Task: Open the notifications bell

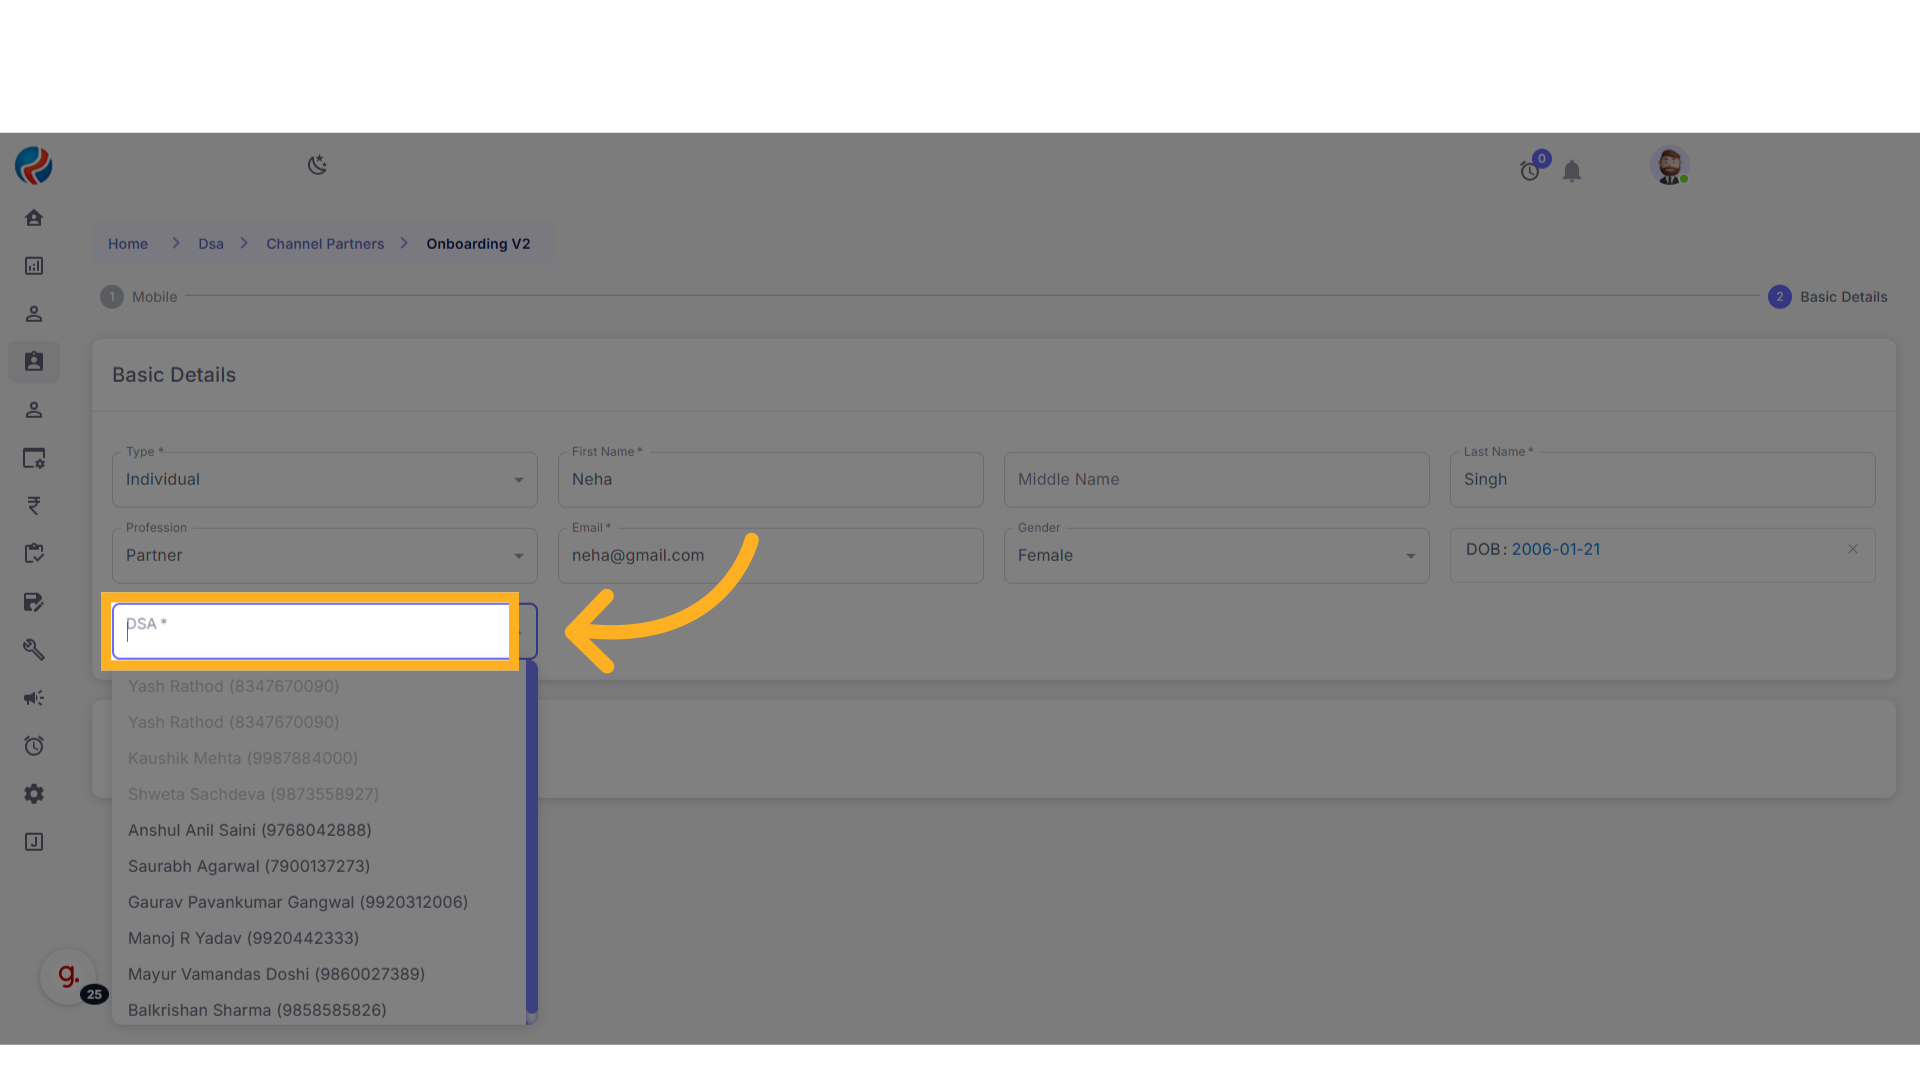Action: 1572,171
